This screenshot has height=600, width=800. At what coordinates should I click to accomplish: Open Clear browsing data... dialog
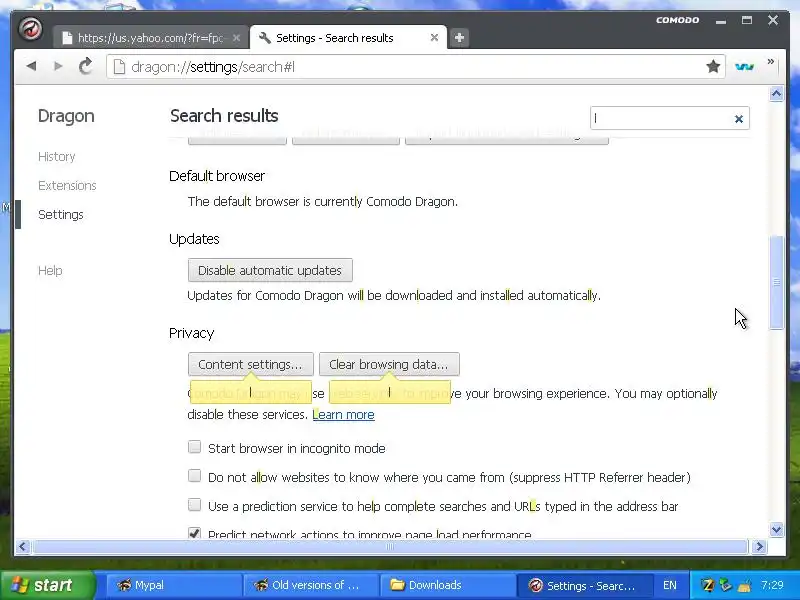pos(389,364)
